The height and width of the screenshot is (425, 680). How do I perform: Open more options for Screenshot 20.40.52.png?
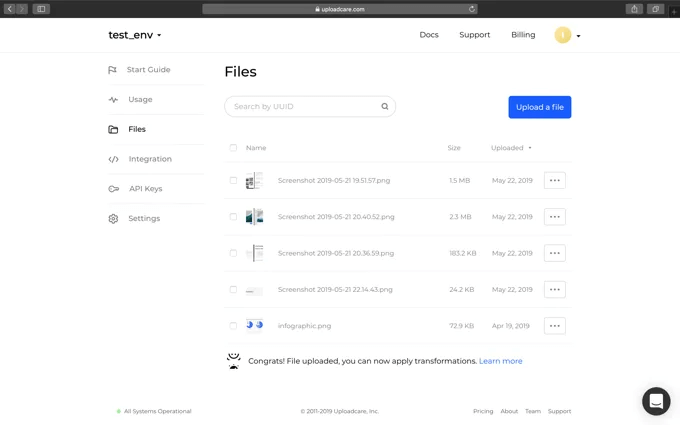click(x=555, y=217)
